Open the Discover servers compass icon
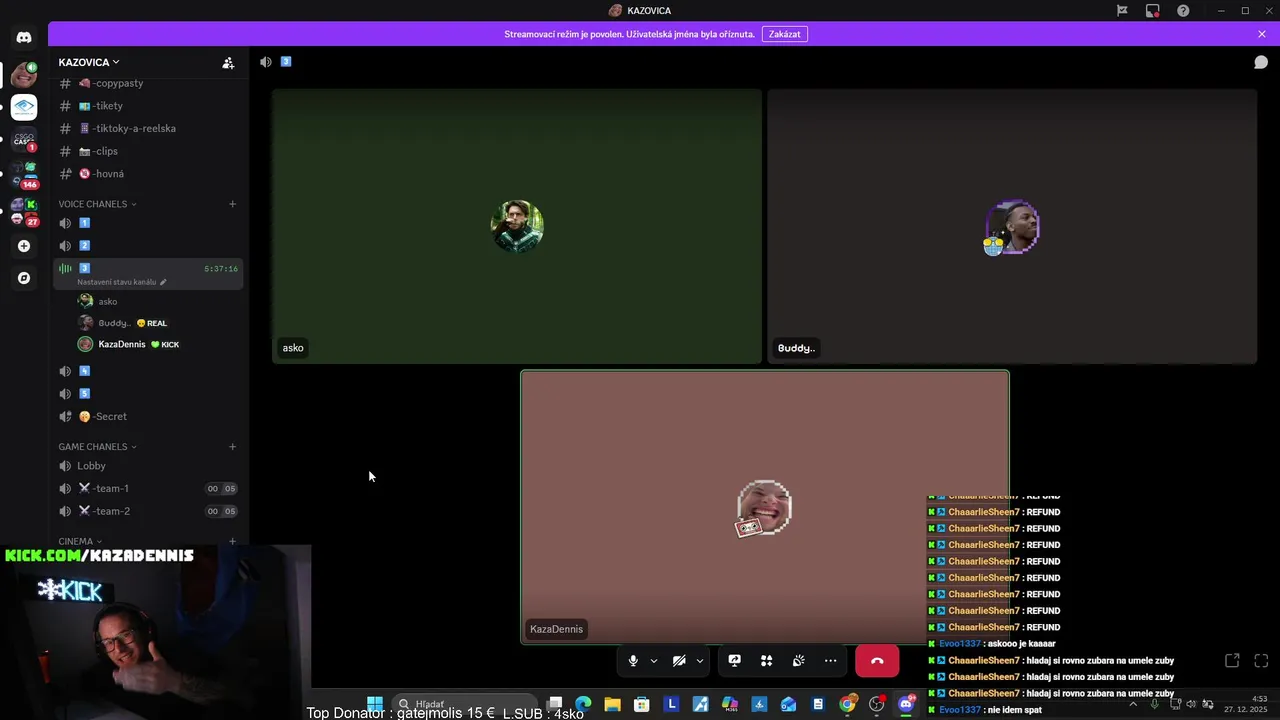The height and width of the screenshot is (720, 1280). (x=24, y=278)
